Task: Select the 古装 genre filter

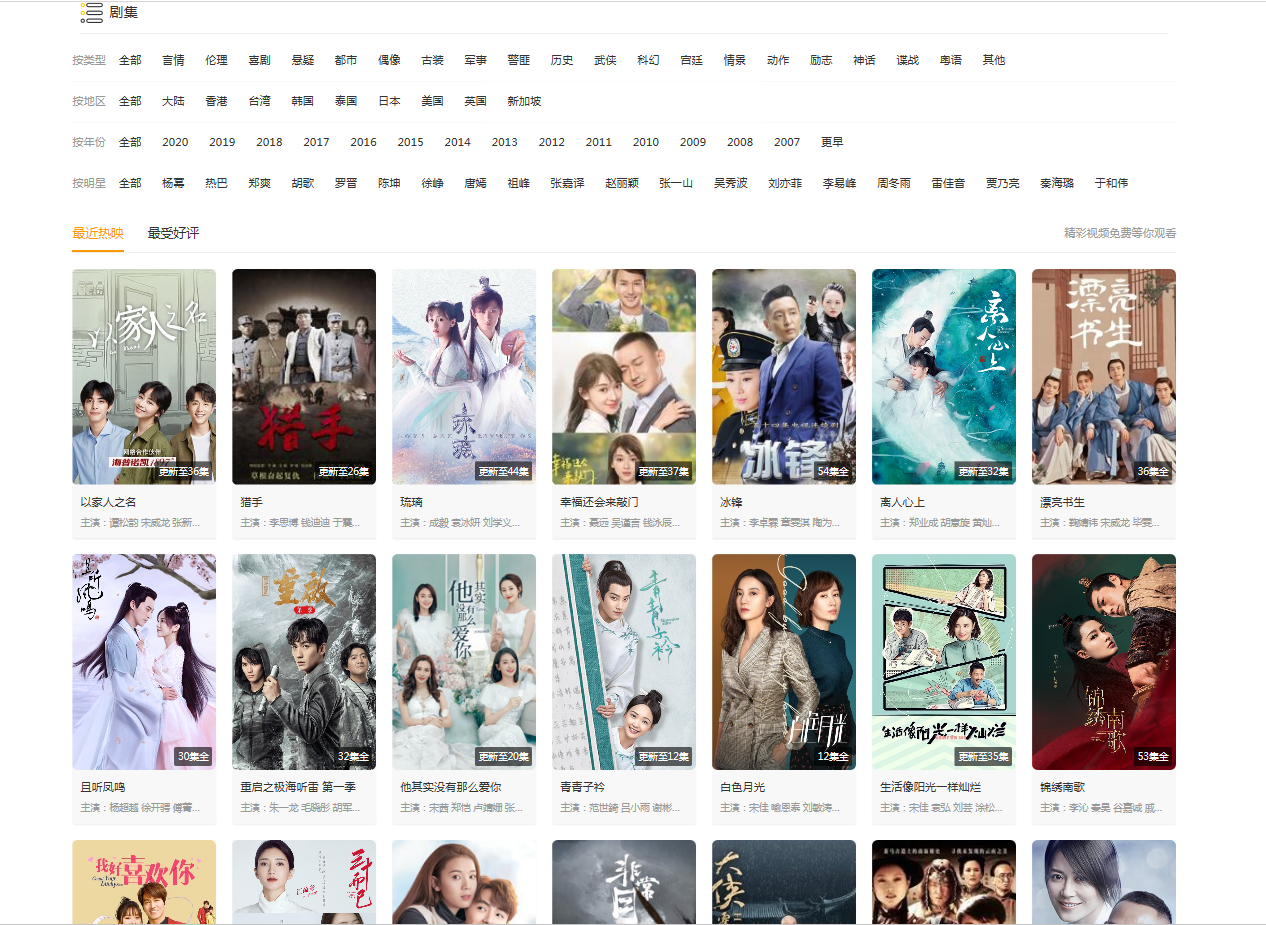Action: 432,60
